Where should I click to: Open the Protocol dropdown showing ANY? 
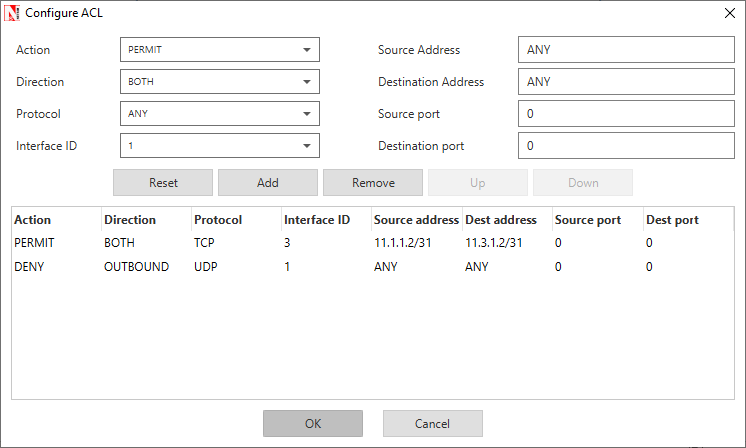[x=219, y=114]
